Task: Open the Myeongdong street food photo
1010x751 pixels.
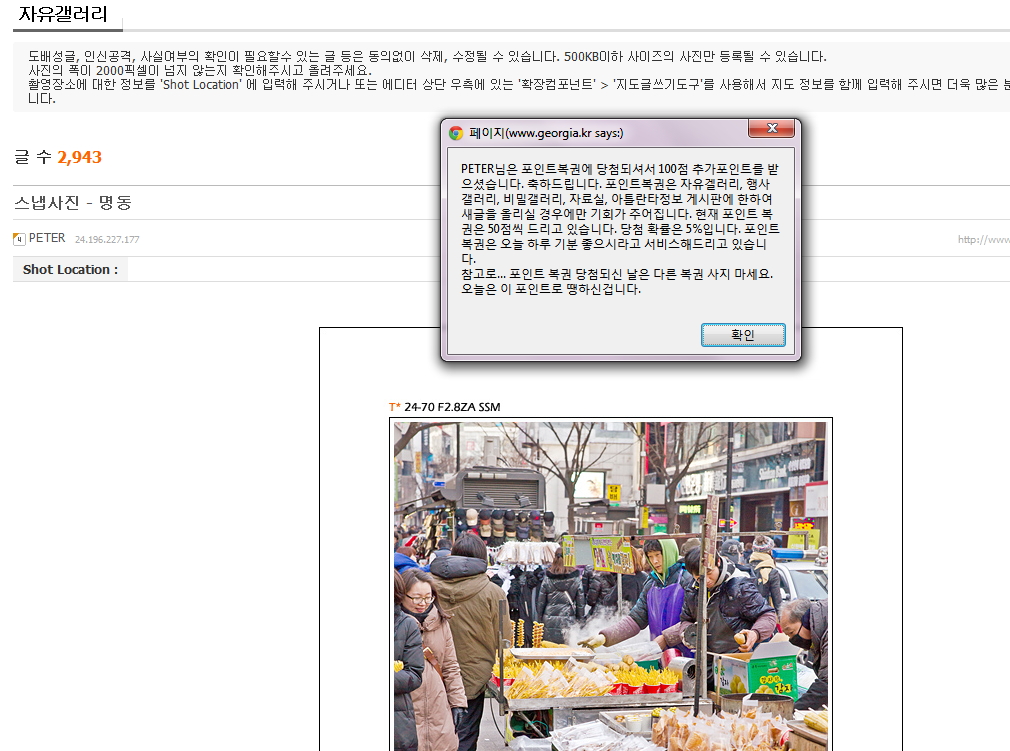Action: (610, 585)
